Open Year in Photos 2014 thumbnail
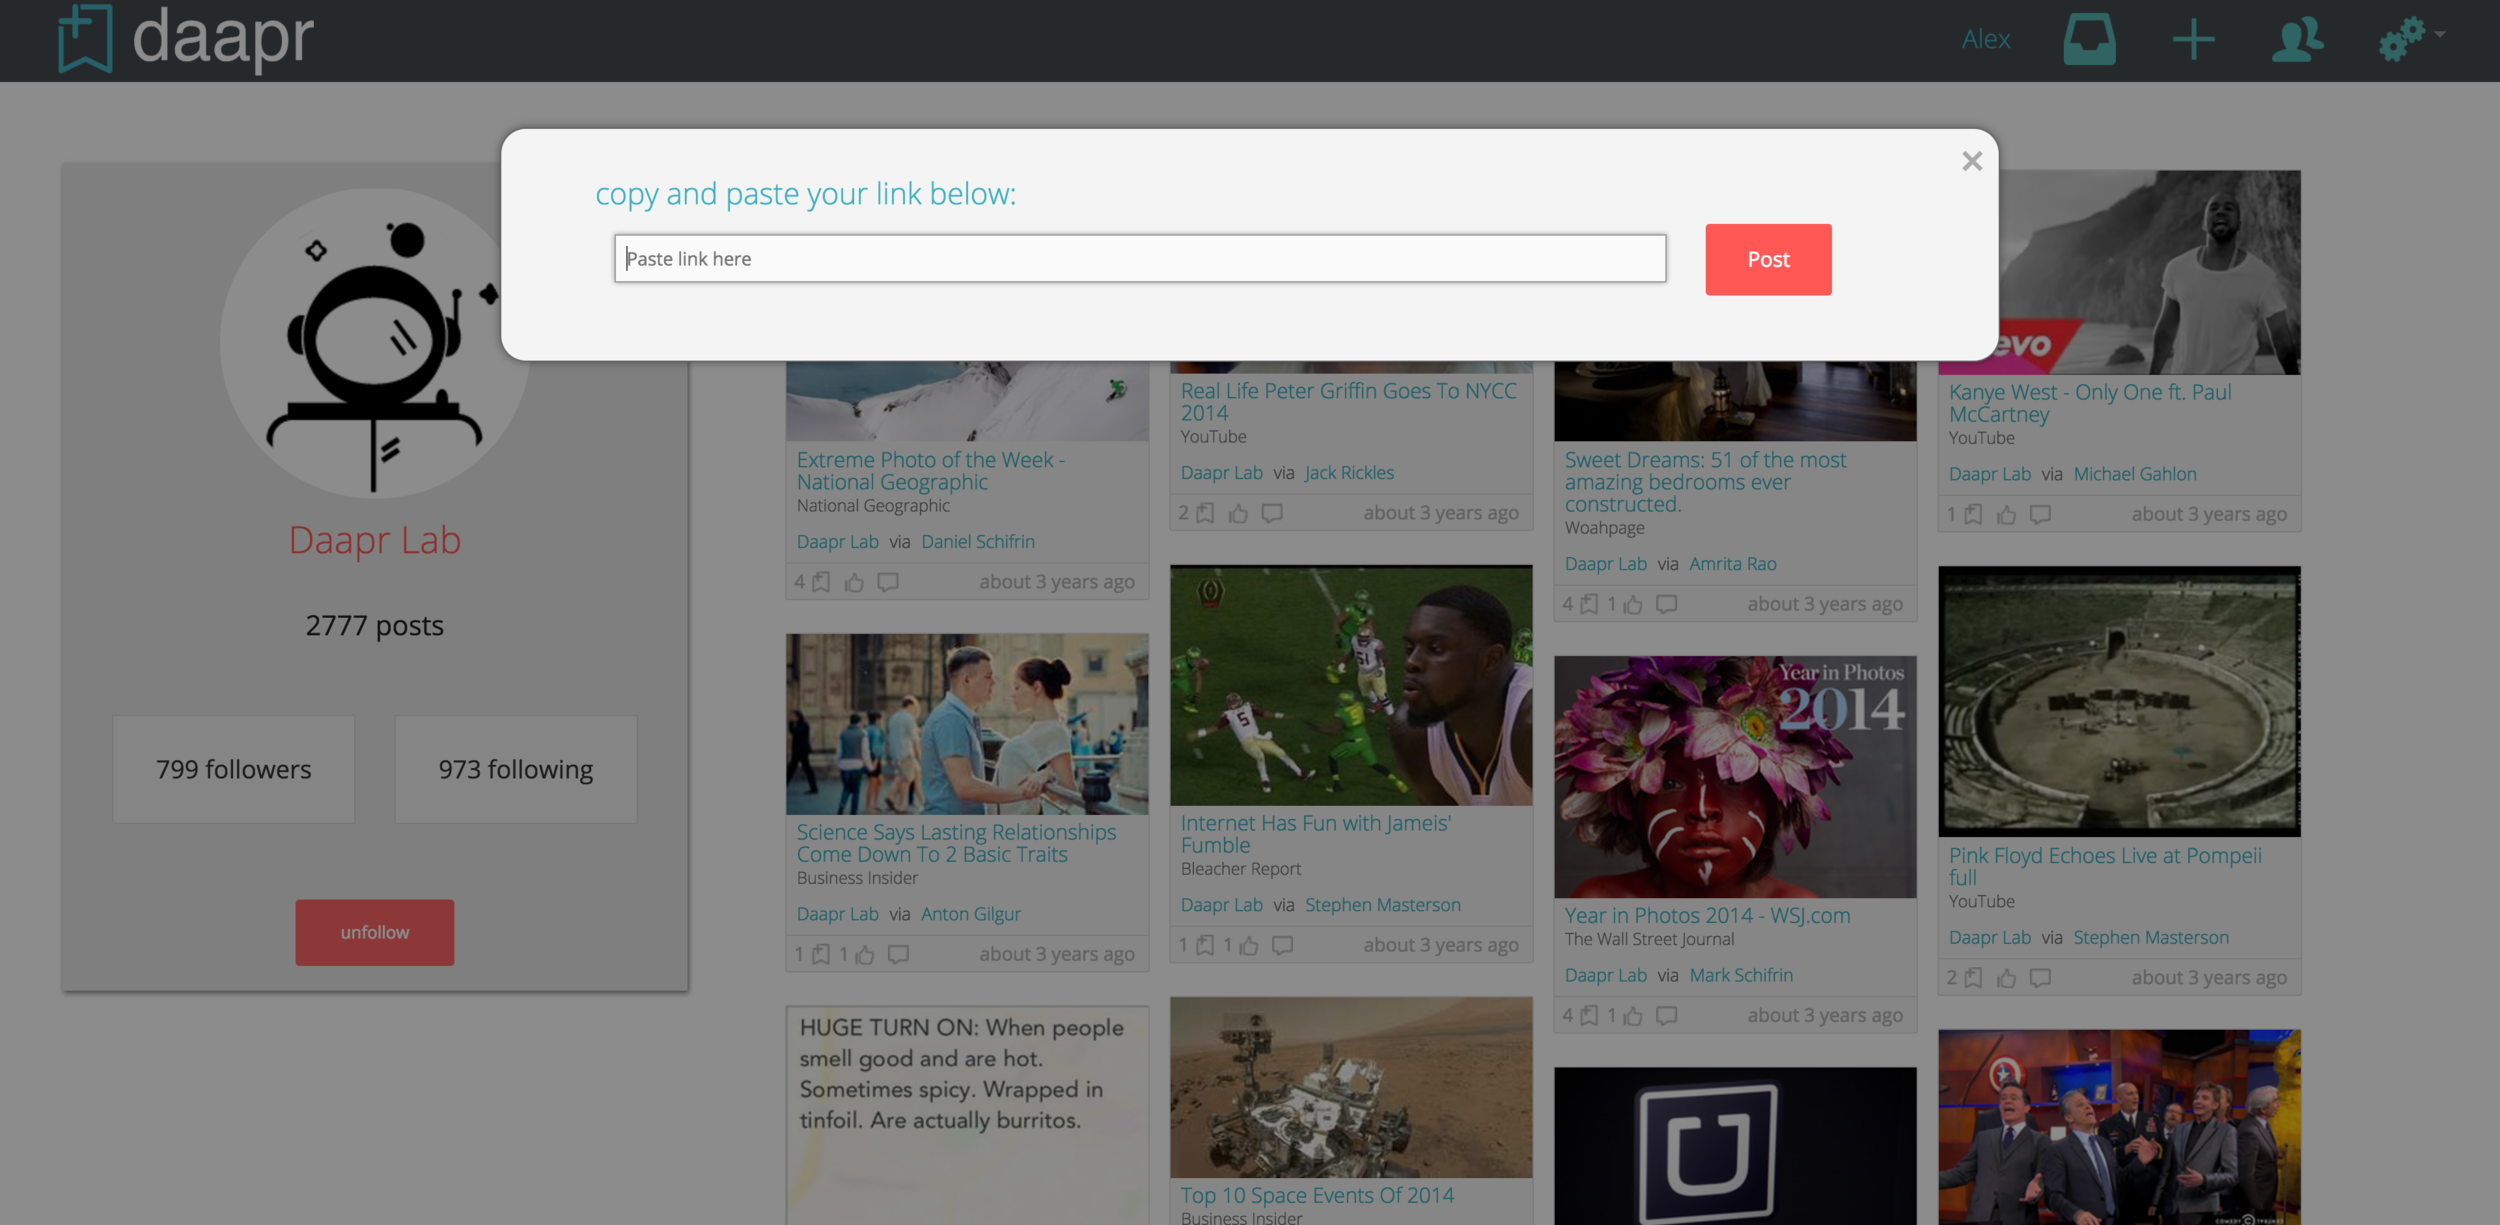Image resolution: width=2500 pixels, height=1225 pixels. click(1734, 776)
